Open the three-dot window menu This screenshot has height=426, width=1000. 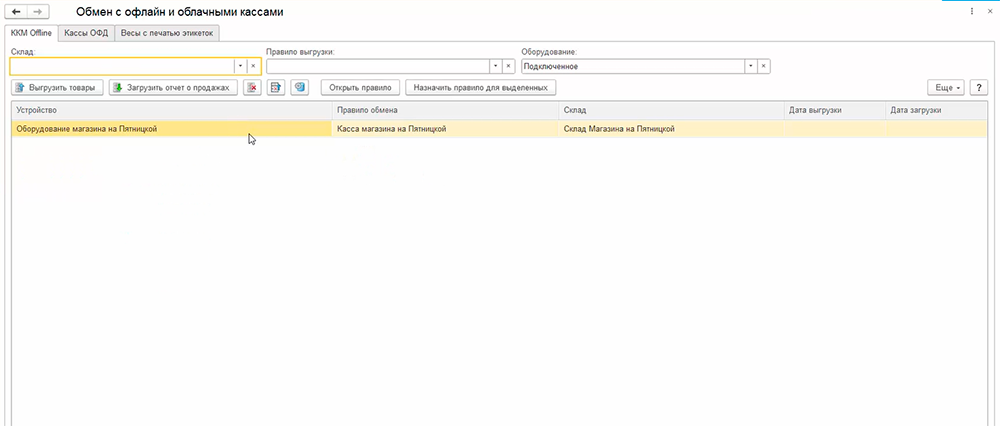click(972, 11)
